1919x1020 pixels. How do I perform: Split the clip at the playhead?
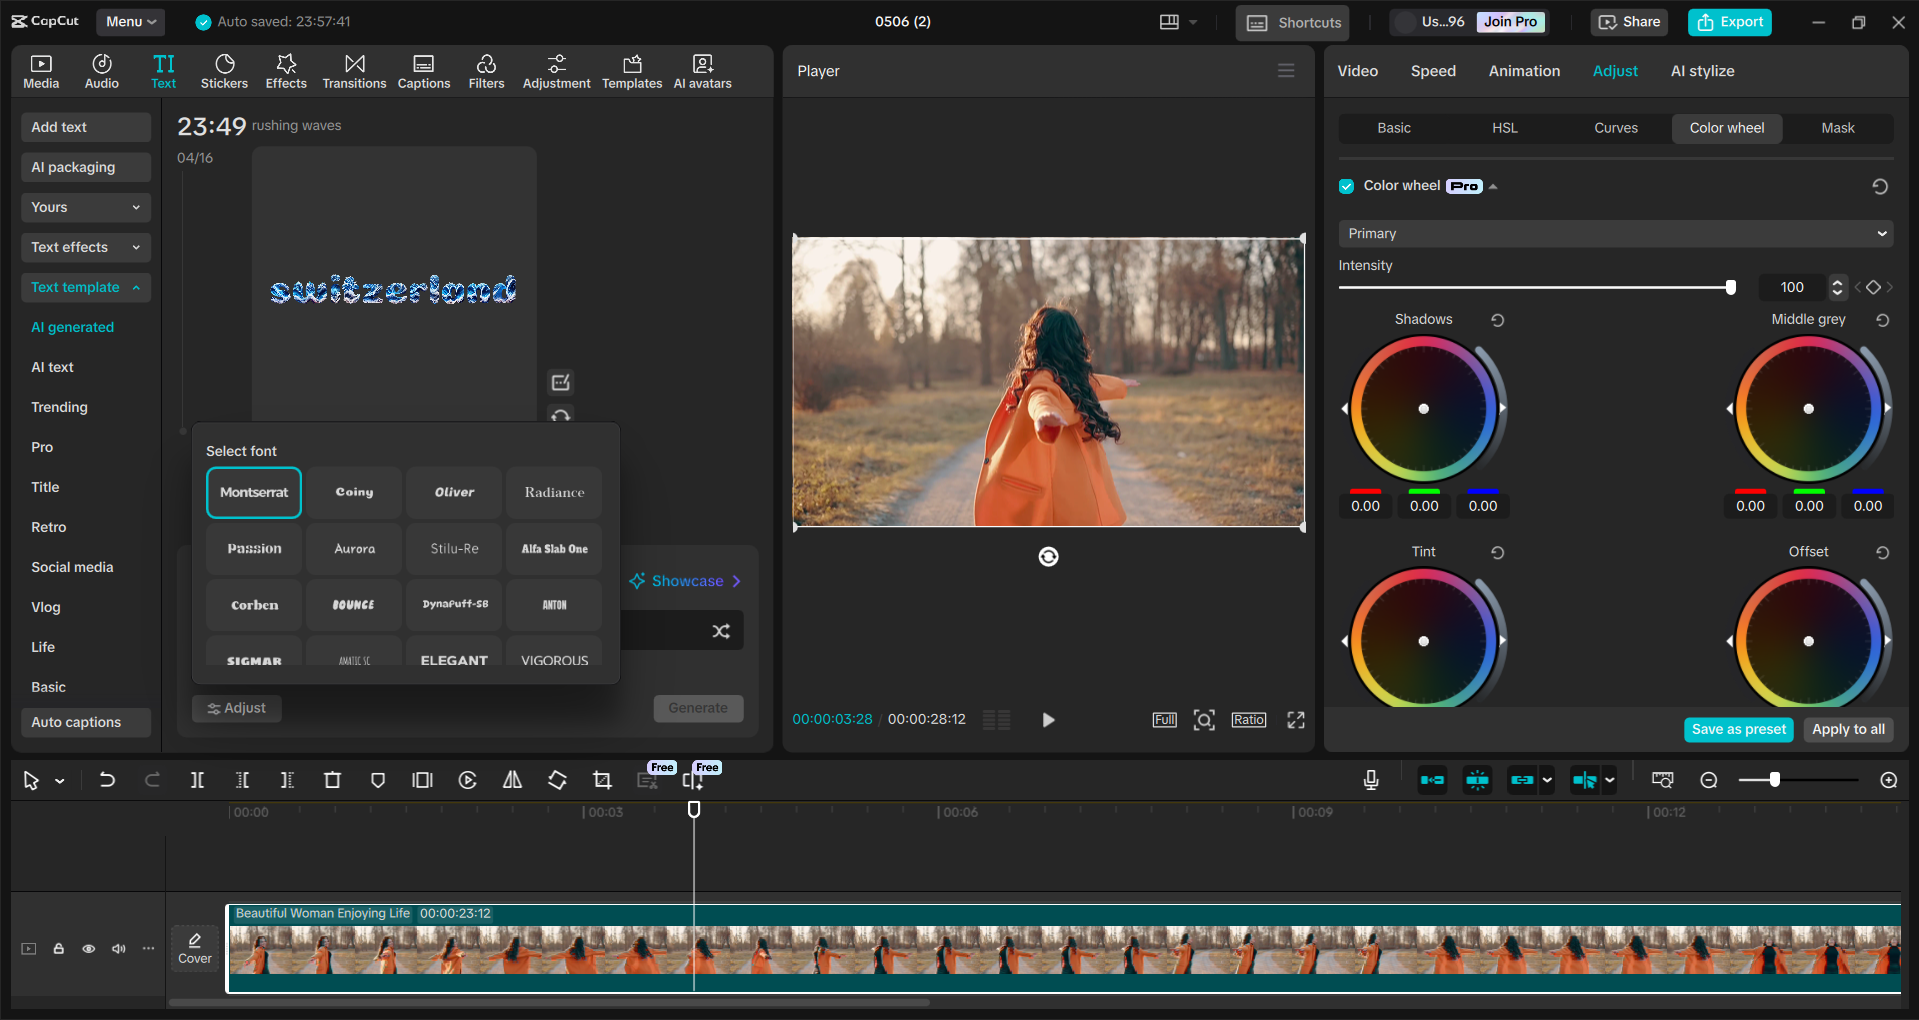pos(197,780)
